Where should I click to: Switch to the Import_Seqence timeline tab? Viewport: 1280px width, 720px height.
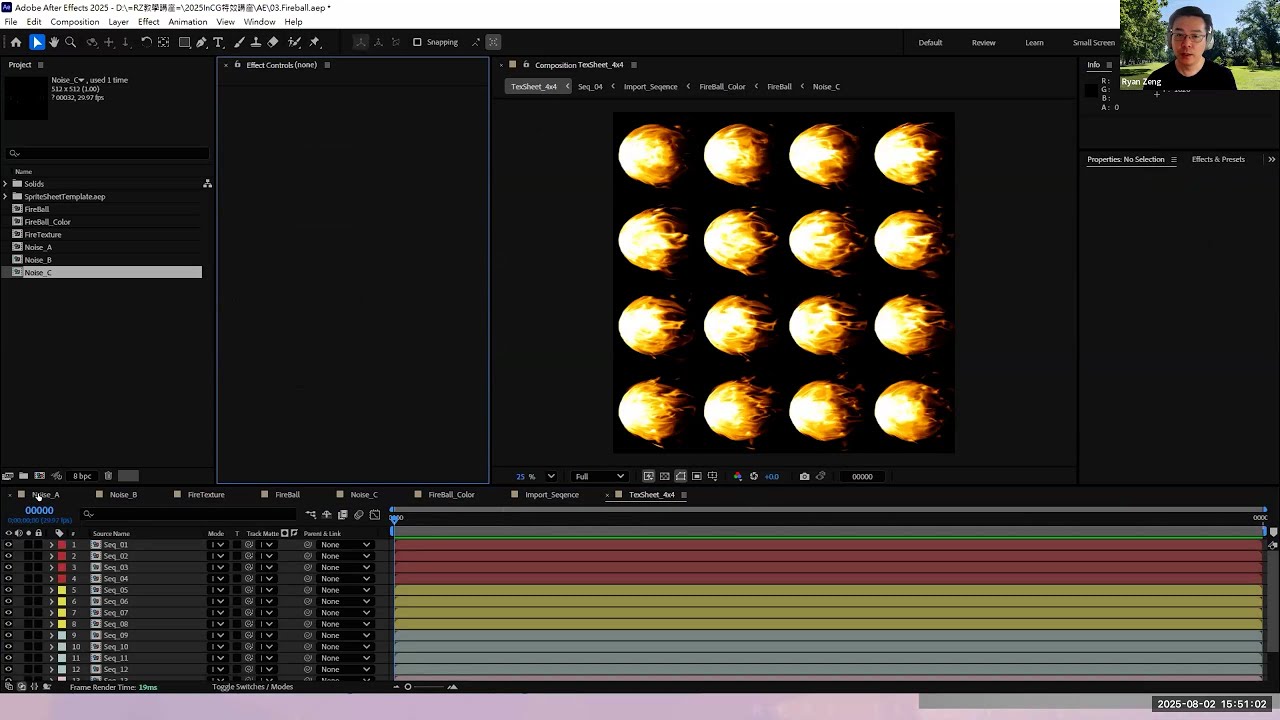pyautogui.click(x=552, y=495)
